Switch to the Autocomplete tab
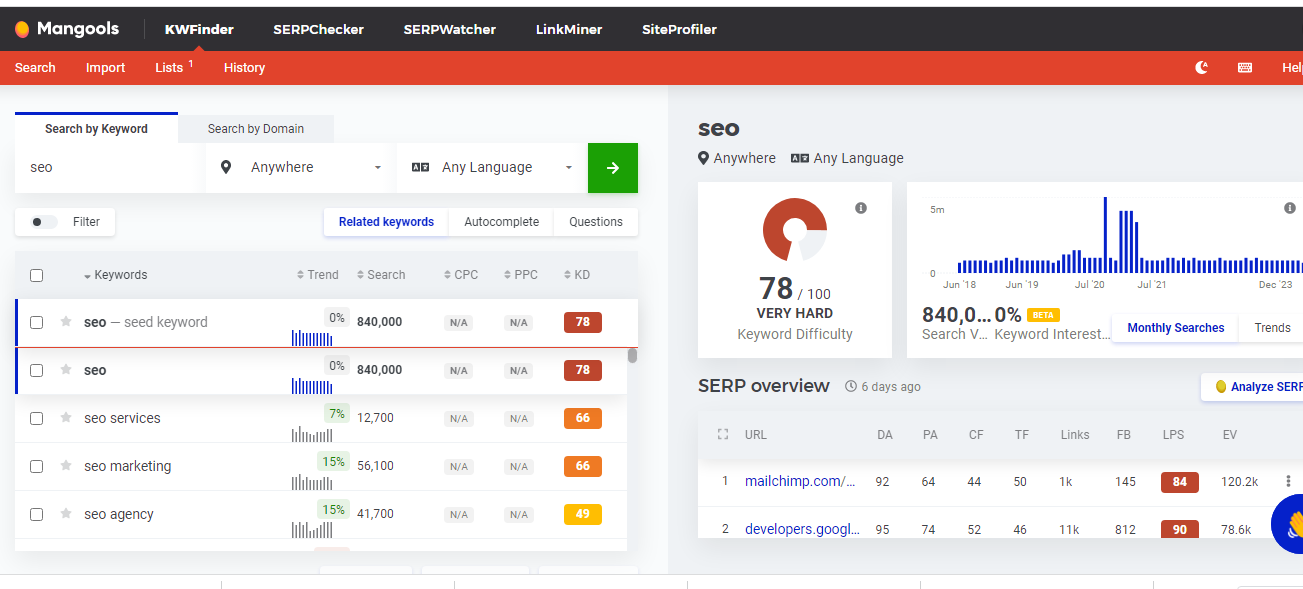The width and height of the screenshot is (1303, 589). (501, 222)
